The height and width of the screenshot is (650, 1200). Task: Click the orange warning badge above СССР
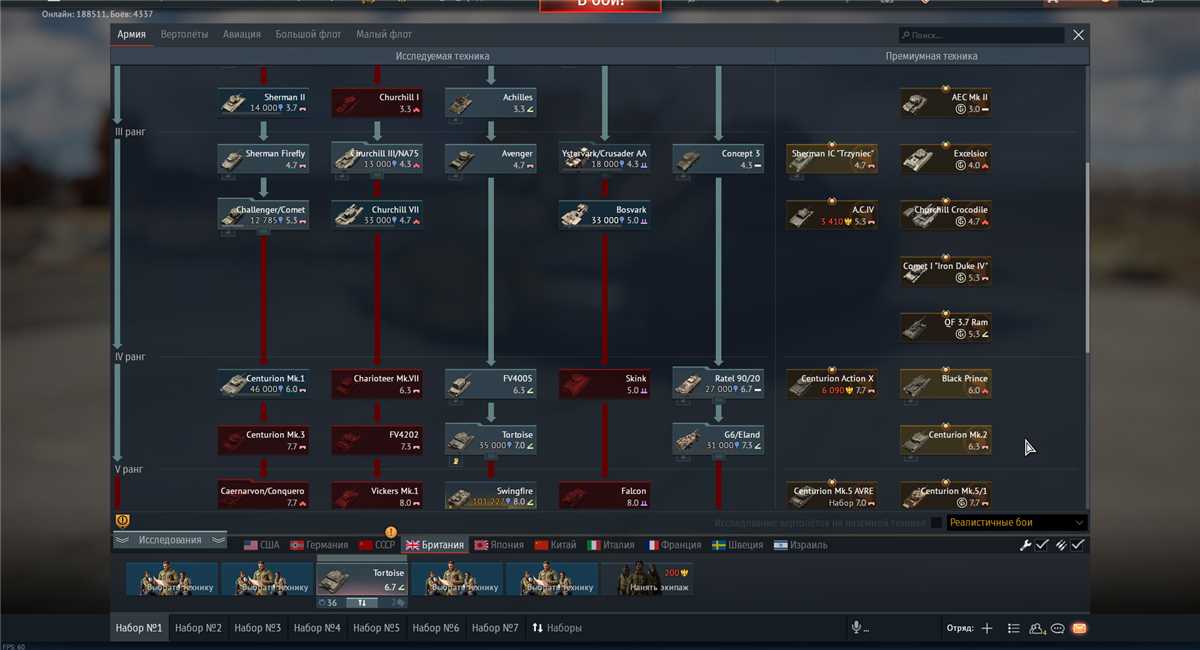click(391, 532)
